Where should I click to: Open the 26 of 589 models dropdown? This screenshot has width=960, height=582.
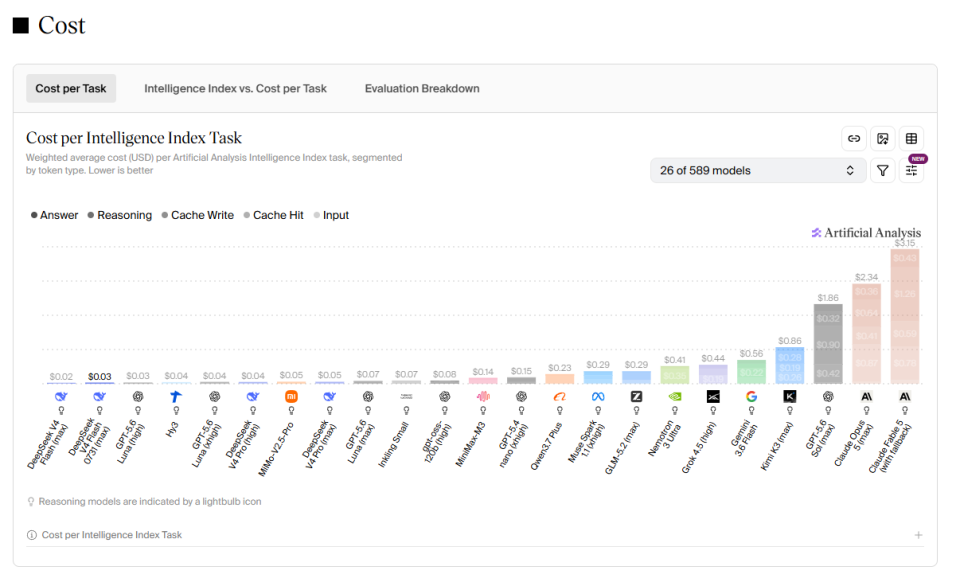point(758,171)
